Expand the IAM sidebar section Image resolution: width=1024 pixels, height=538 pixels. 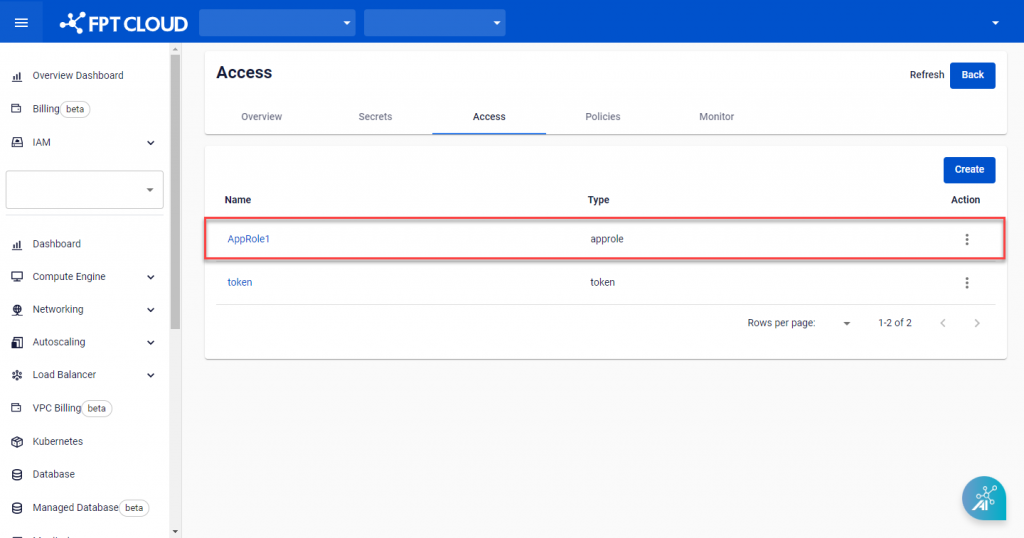click(151, 143)
